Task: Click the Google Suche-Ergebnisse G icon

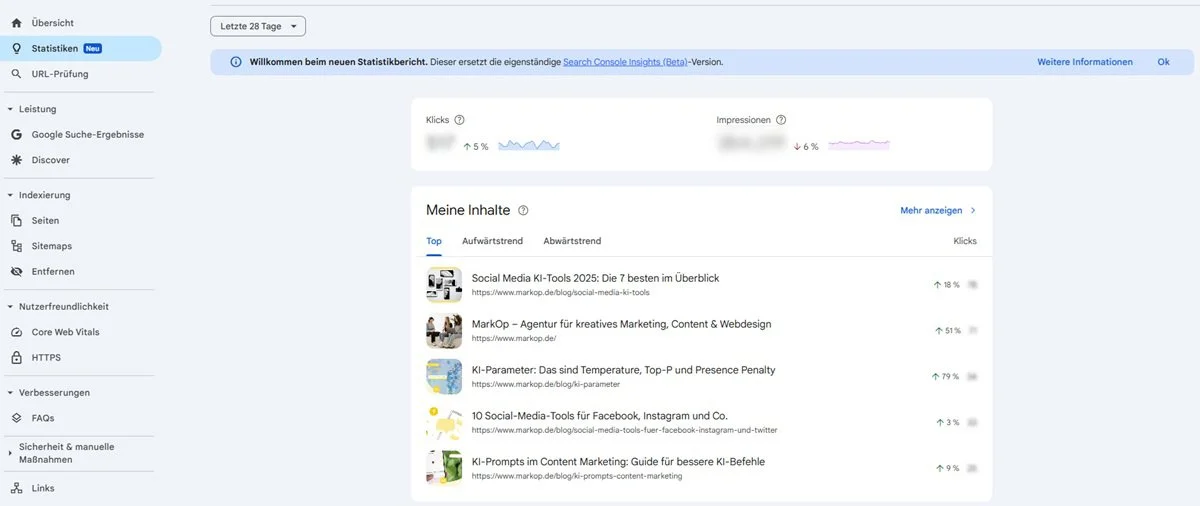Action: tap(16, 134)
